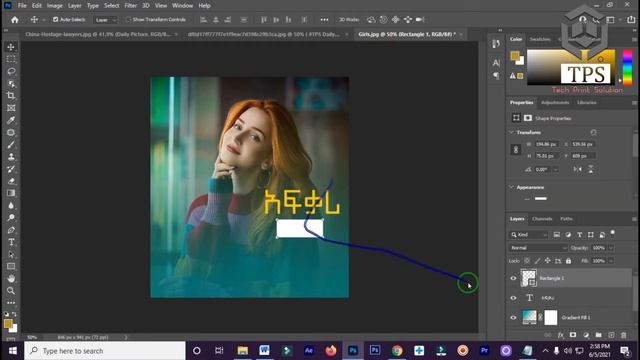Click the hue spectrum slider in Color panel
Viewport: 640px width, 360px height.
(x=627, y=67)
